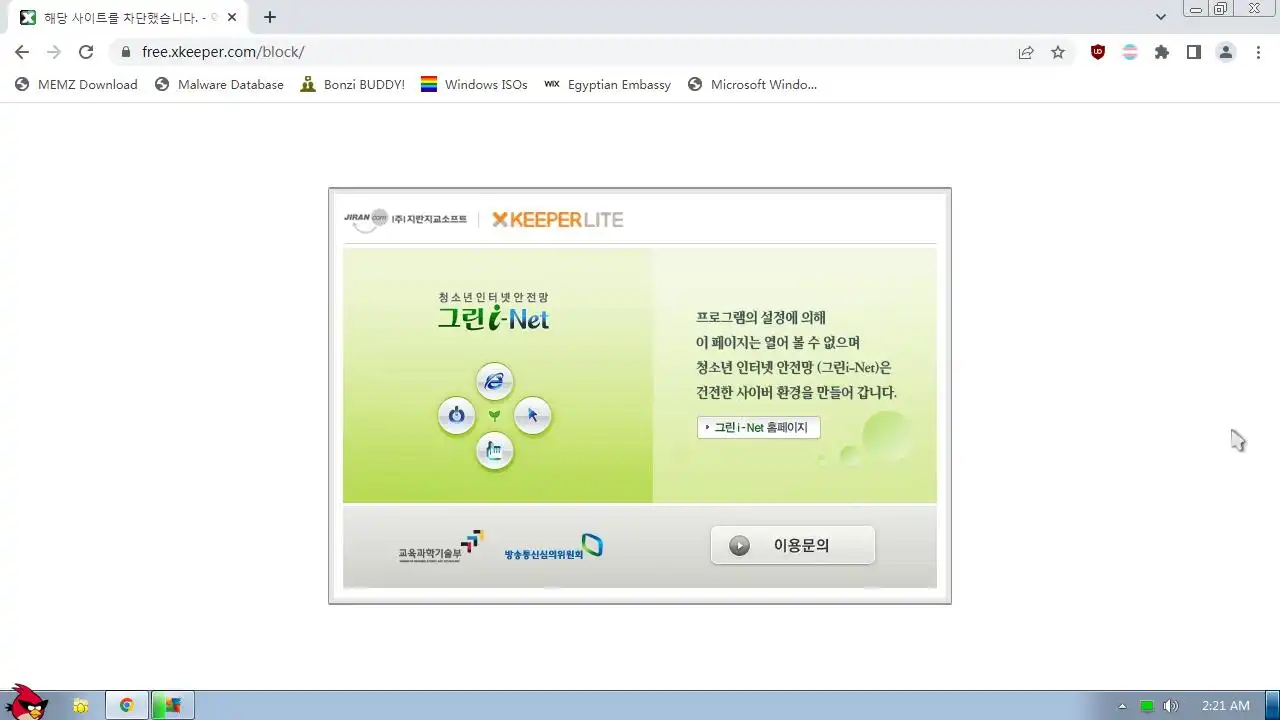
Task: Open the Microsoft Windo... bookmark
Action: coord(753,85)
